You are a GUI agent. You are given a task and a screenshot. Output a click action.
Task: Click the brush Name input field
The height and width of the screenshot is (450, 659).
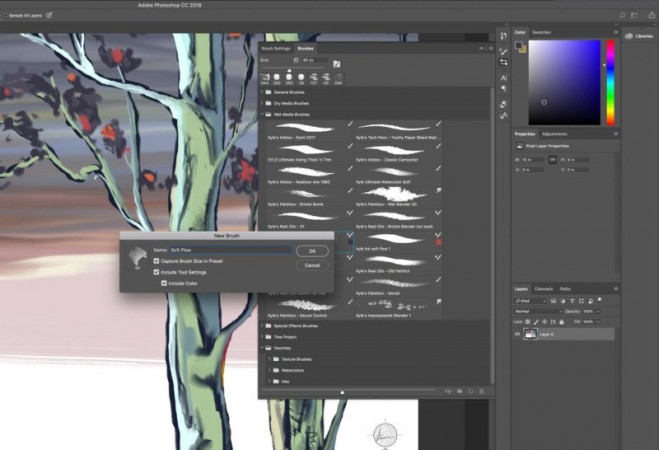coord(230,250)
